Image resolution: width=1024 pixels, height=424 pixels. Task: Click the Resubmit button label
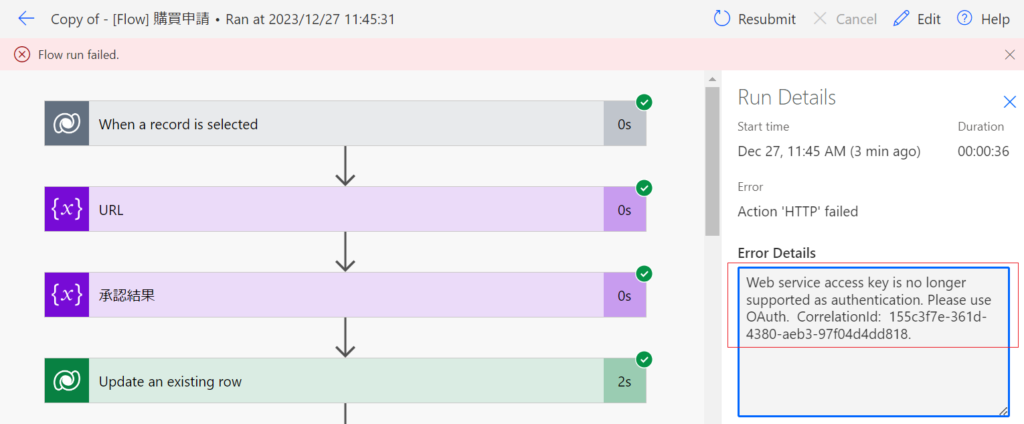coord(766,19)
